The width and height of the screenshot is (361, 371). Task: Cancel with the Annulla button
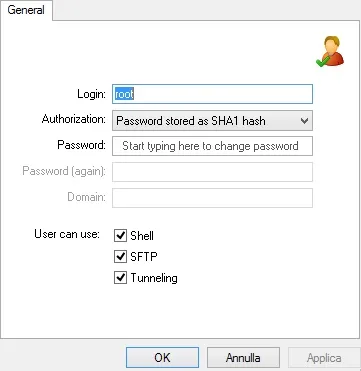pos(243,358)
